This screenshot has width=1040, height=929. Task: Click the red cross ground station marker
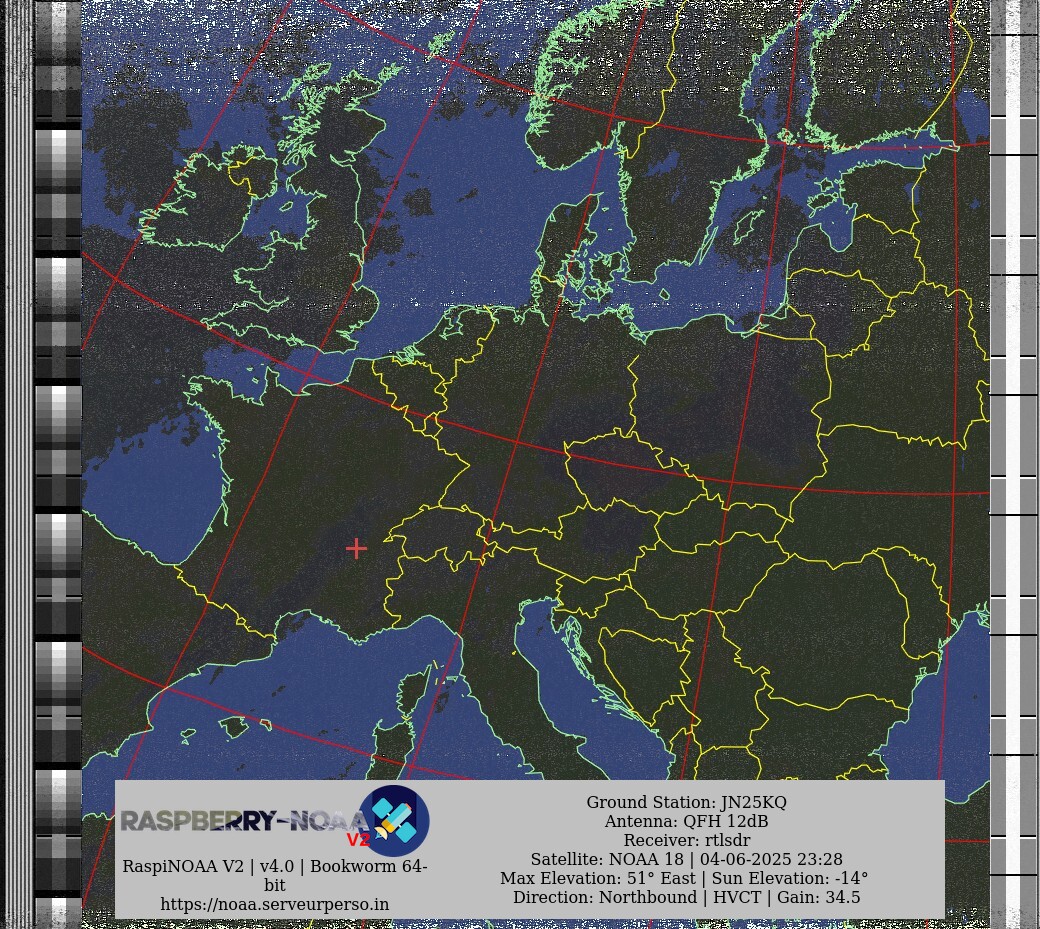tap(357, 548)
